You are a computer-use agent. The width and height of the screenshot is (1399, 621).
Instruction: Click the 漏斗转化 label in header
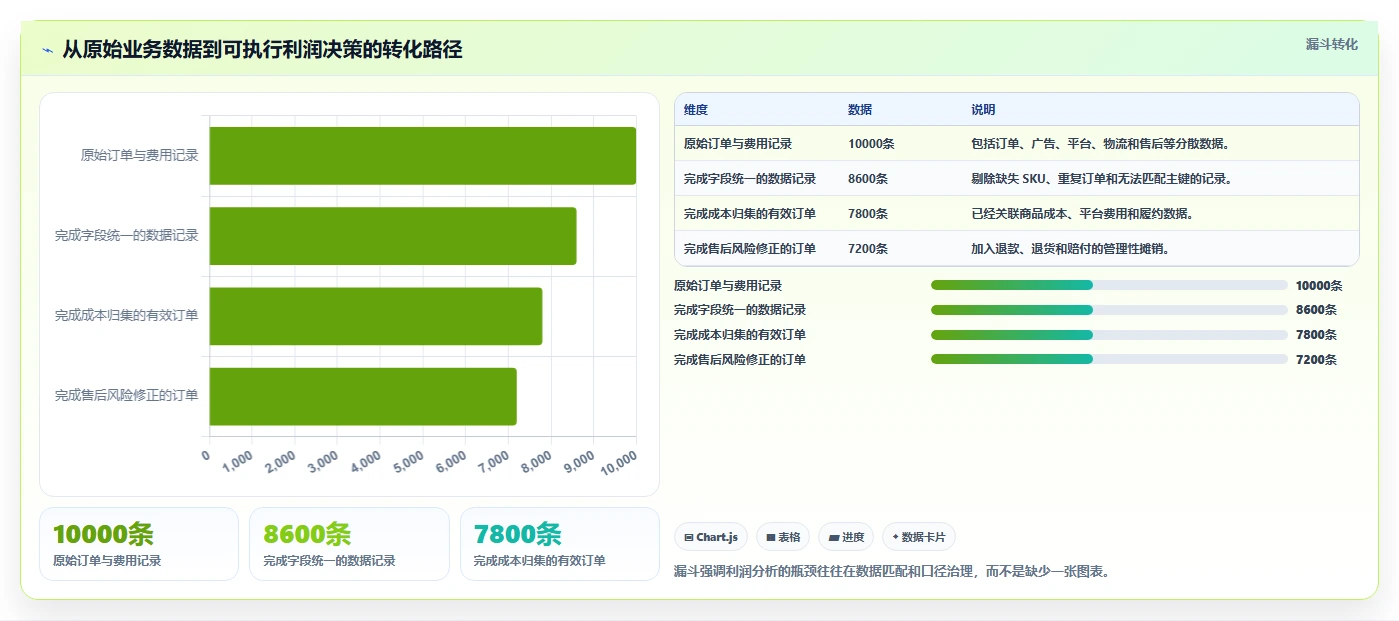tap(1332, 44)
